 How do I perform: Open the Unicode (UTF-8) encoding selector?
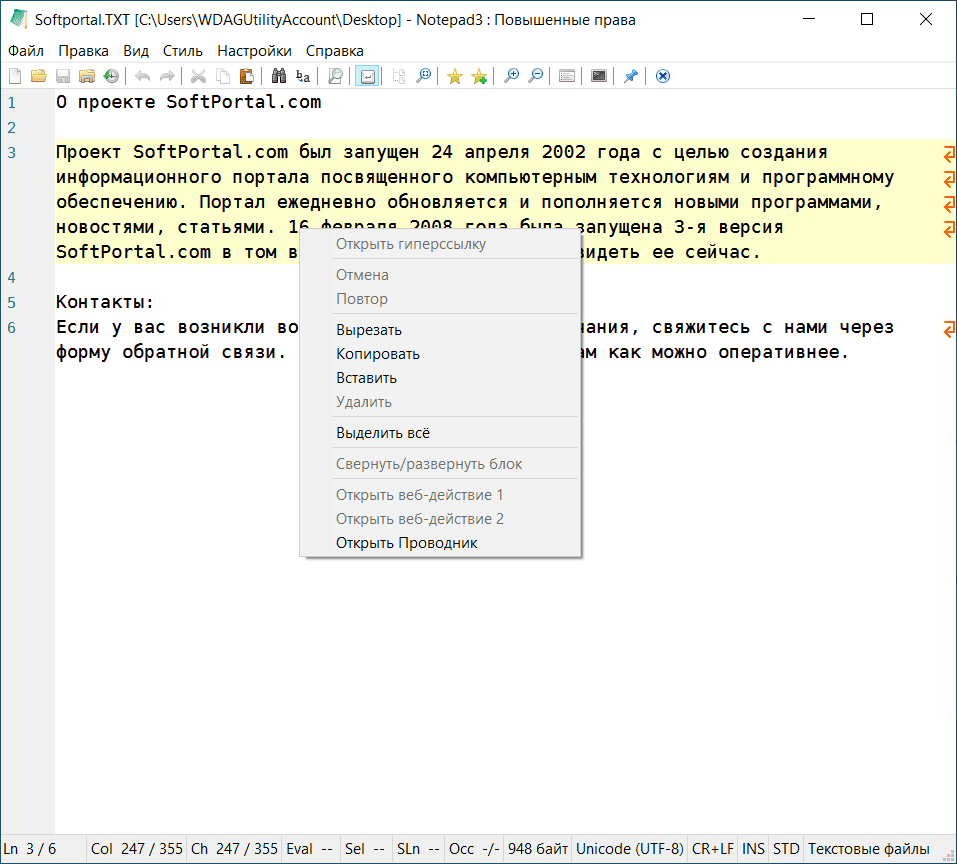coord(630,849)
